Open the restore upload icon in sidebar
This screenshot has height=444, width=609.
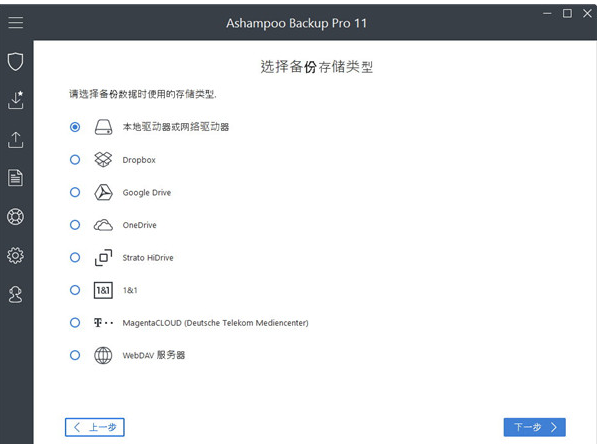[16, 139]
